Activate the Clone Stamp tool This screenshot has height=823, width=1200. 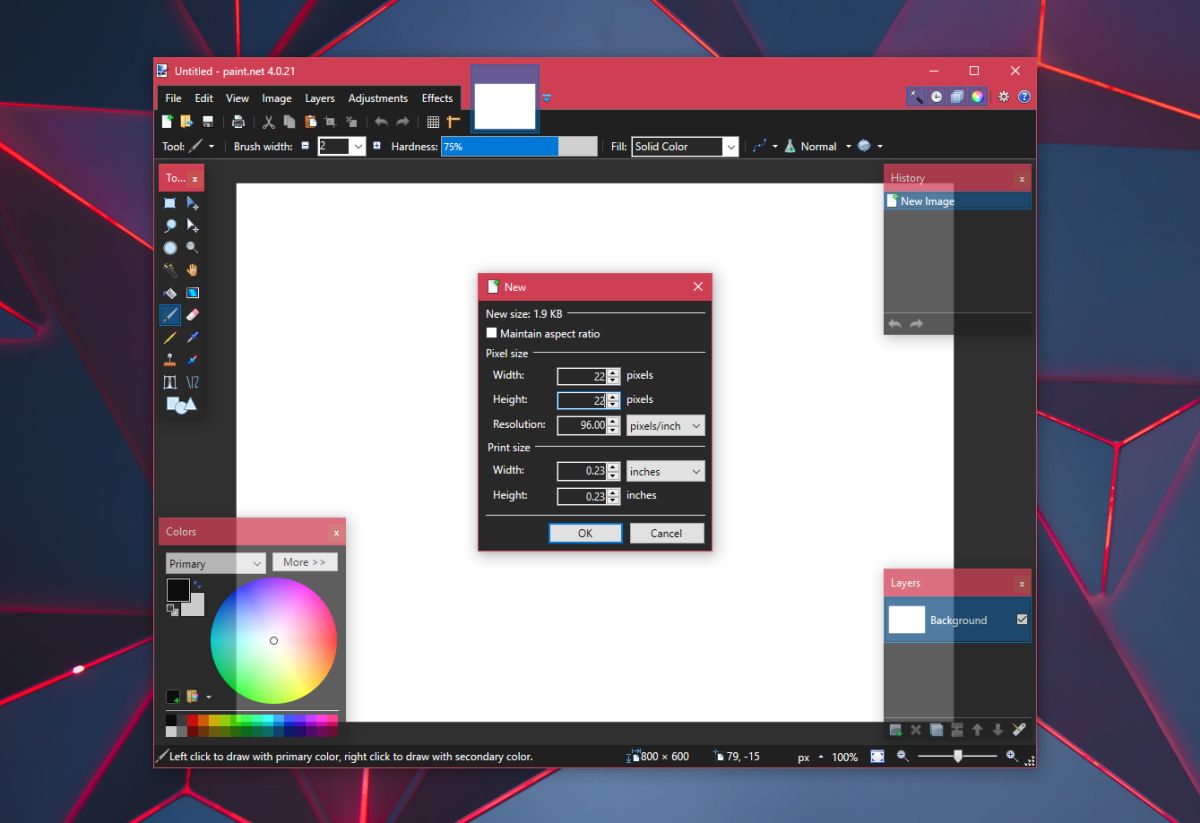point(169,359)
